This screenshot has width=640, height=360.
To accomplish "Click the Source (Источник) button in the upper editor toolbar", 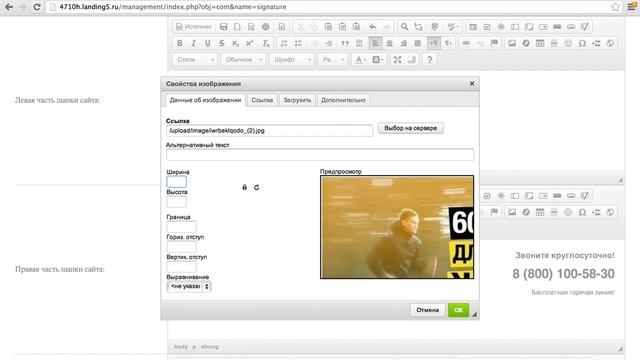I will [194, 27].
